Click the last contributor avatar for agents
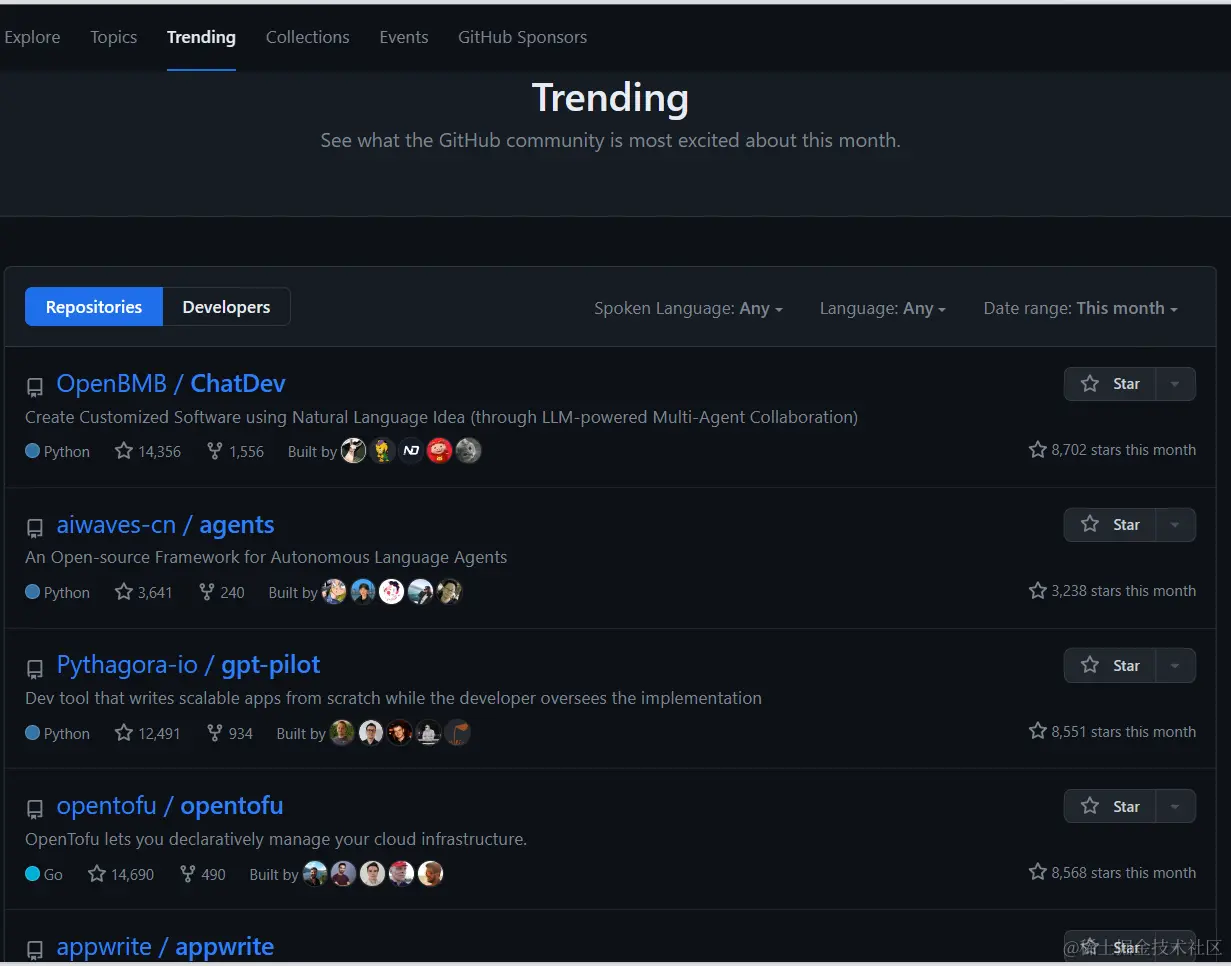This screenshot has width=1231, height=966. pyautogui.click(x=450, y=592)
